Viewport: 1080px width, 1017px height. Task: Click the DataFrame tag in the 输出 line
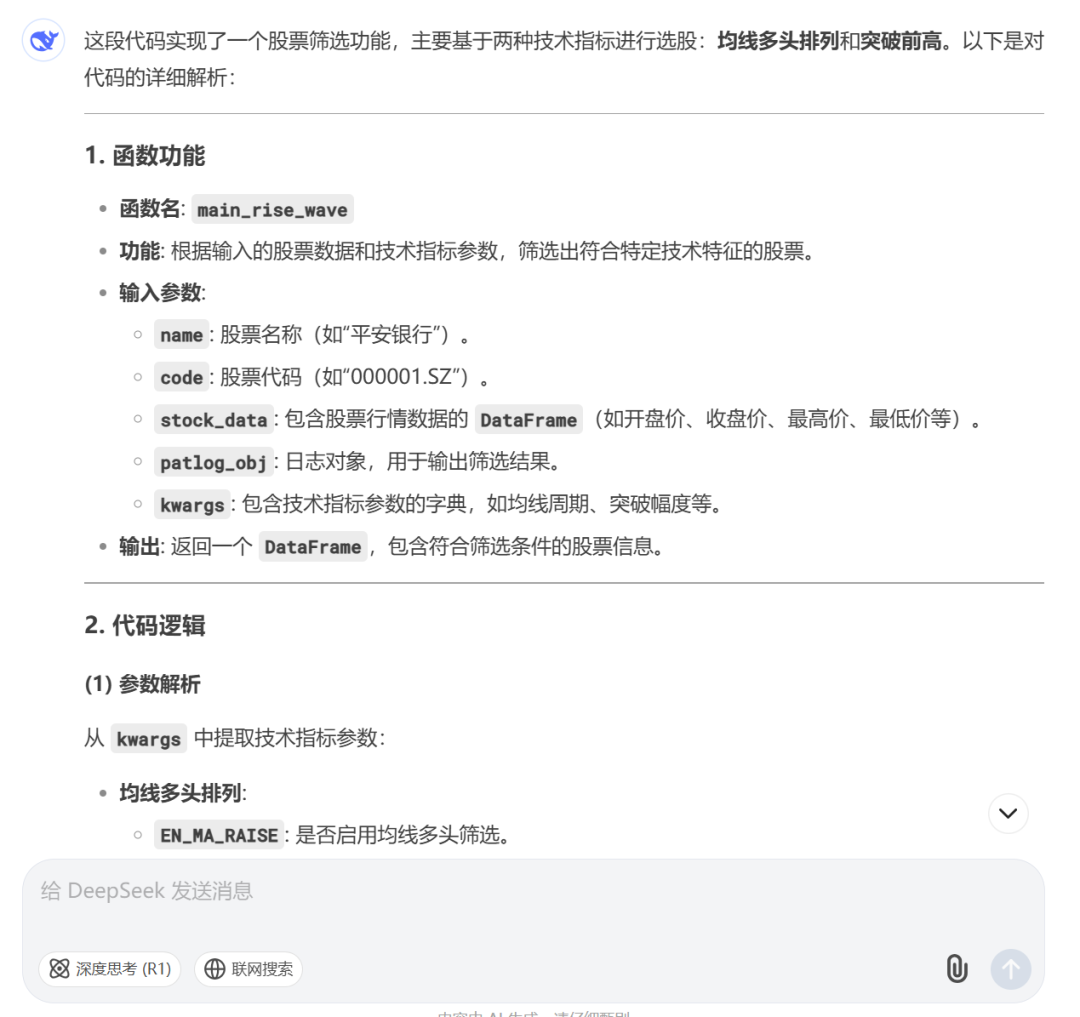[313, 547]
